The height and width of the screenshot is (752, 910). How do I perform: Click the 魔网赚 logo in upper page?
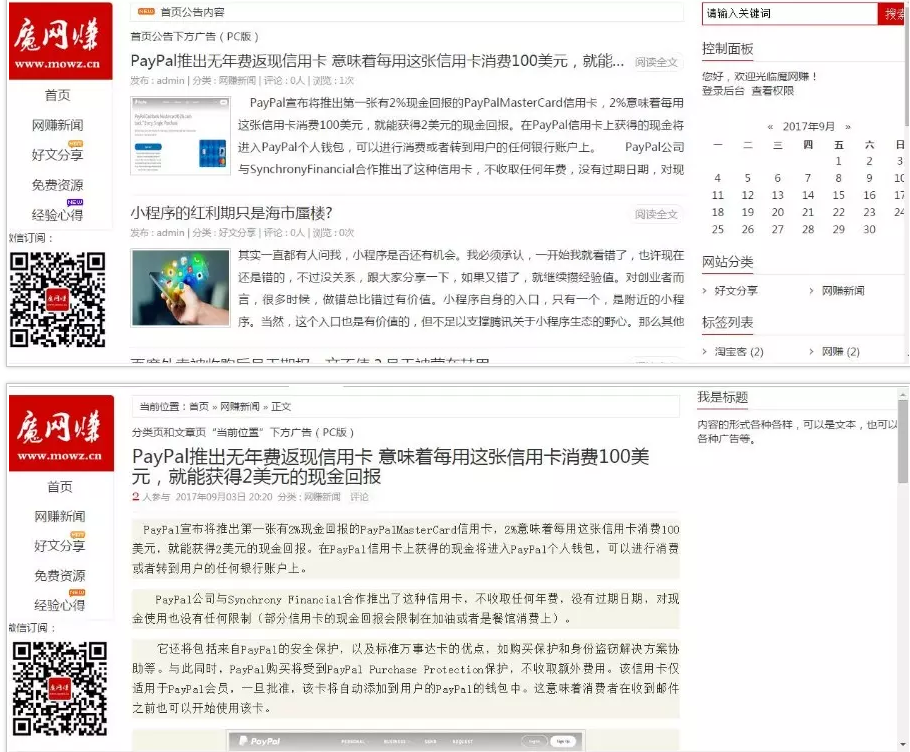[x=60, y=41]
